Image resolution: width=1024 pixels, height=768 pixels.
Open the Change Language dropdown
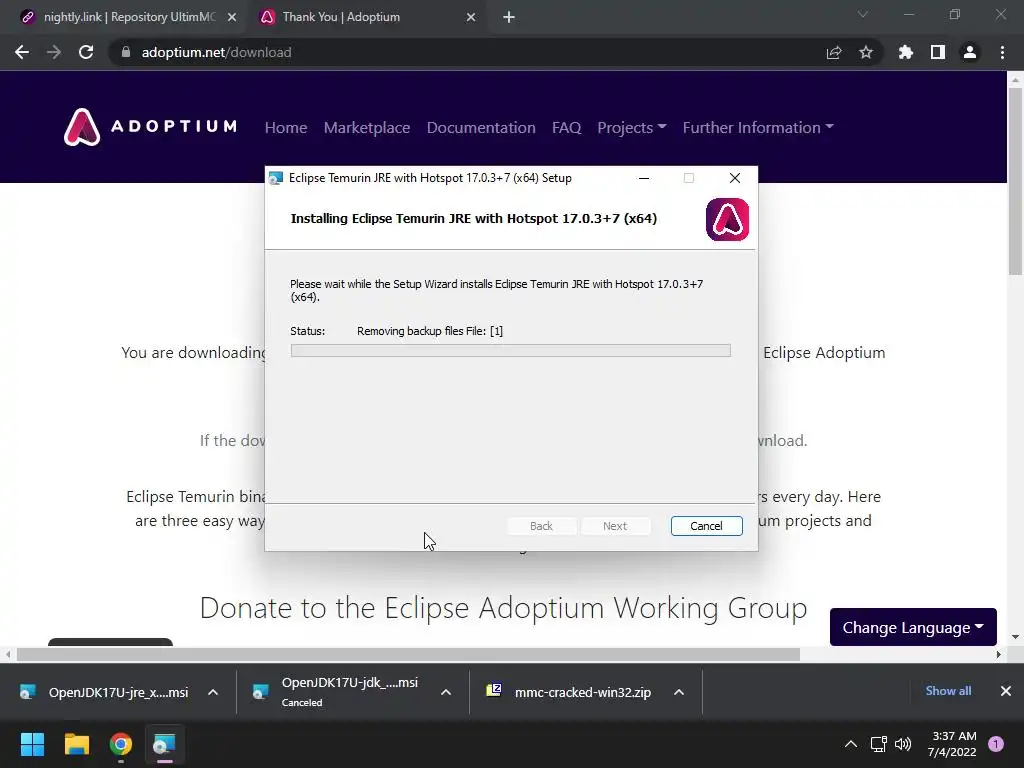(913, 627)
